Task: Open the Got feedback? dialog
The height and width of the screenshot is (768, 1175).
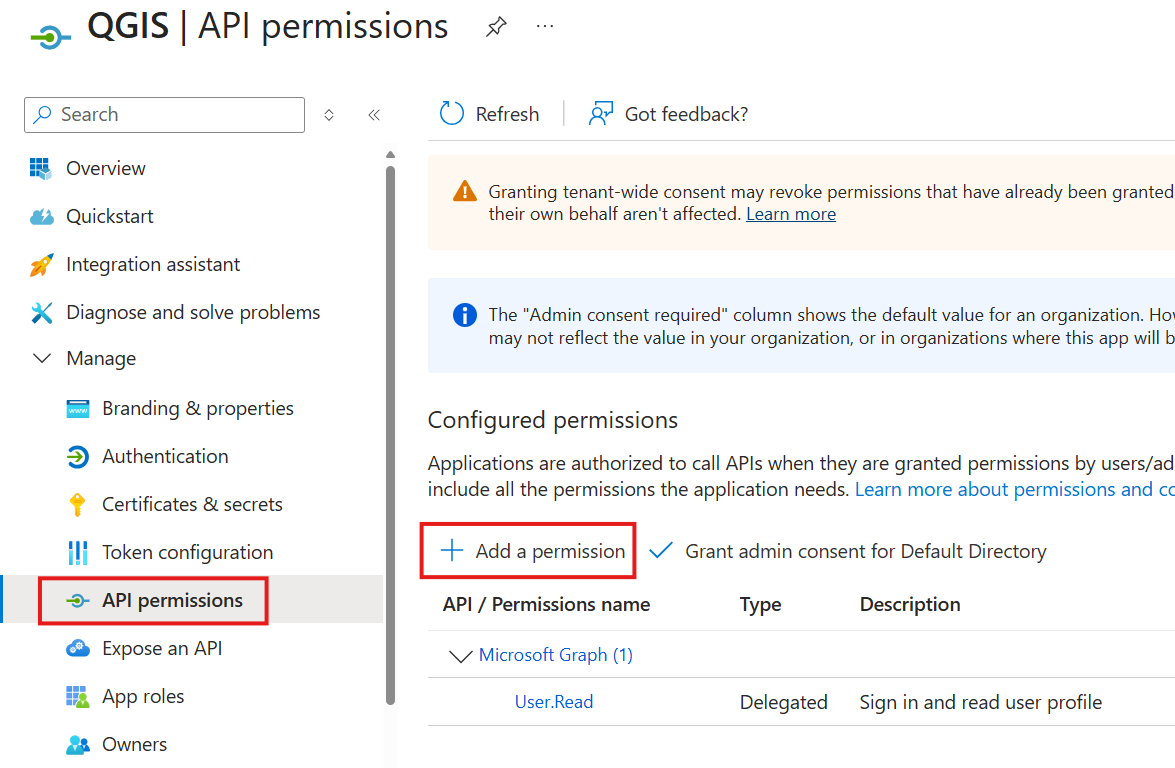Action: (x=668, y=113)
